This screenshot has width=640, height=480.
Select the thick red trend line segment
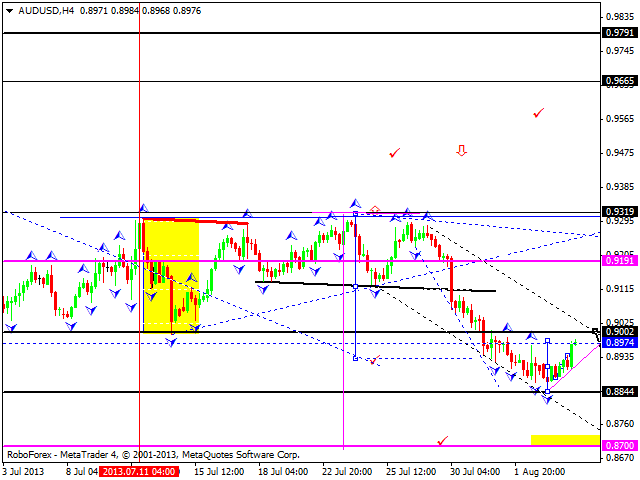click(195, 221)
